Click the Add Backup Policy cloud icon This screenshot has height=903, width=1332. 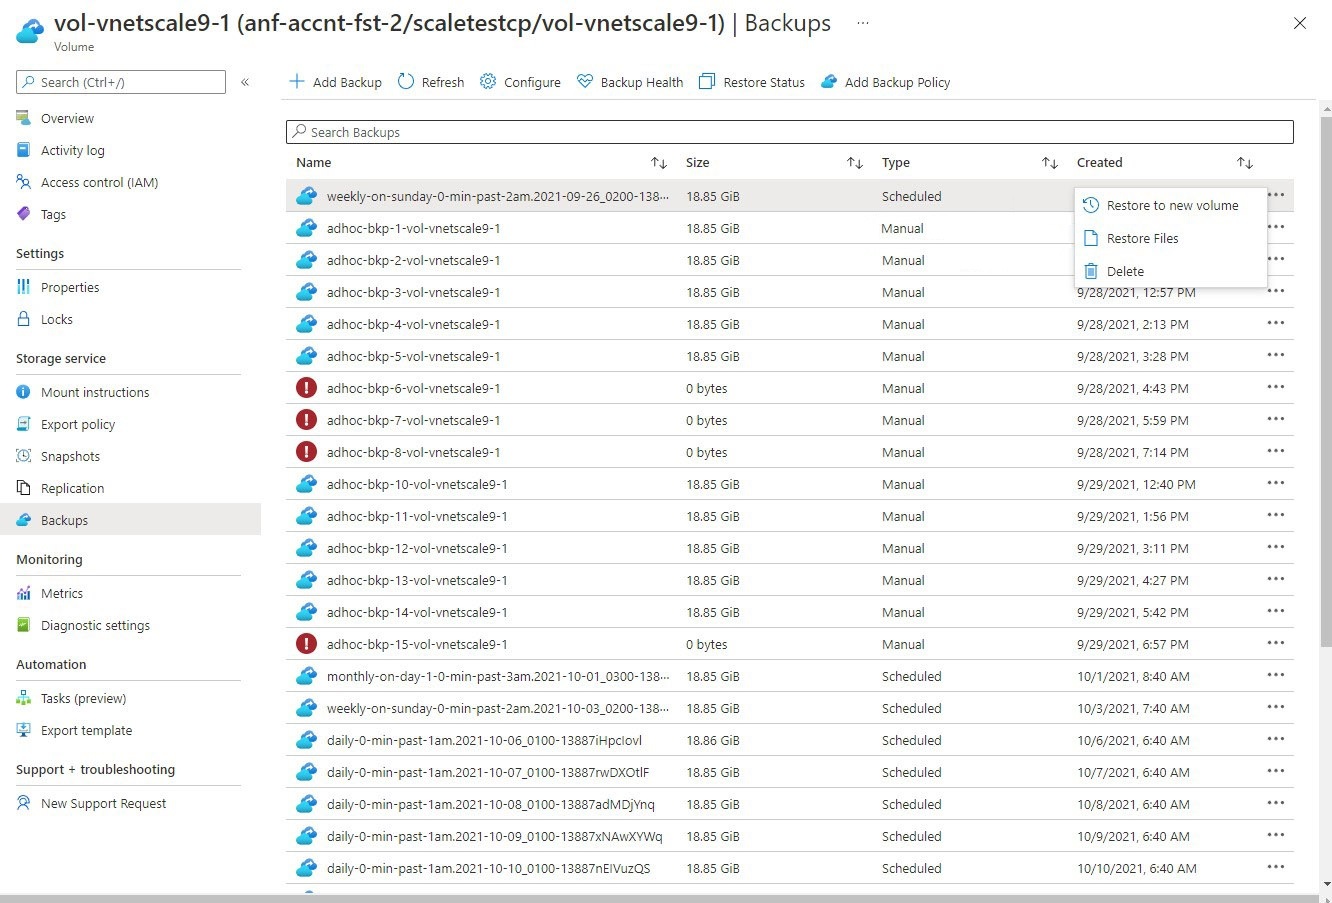pos(829,82)
